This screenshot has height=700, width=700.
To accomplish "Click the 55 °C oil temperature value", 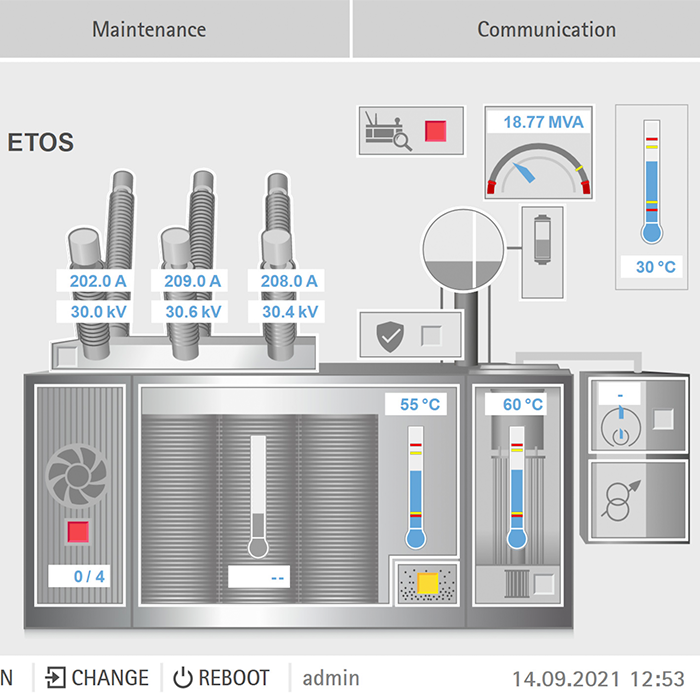I will click(420, 405).
